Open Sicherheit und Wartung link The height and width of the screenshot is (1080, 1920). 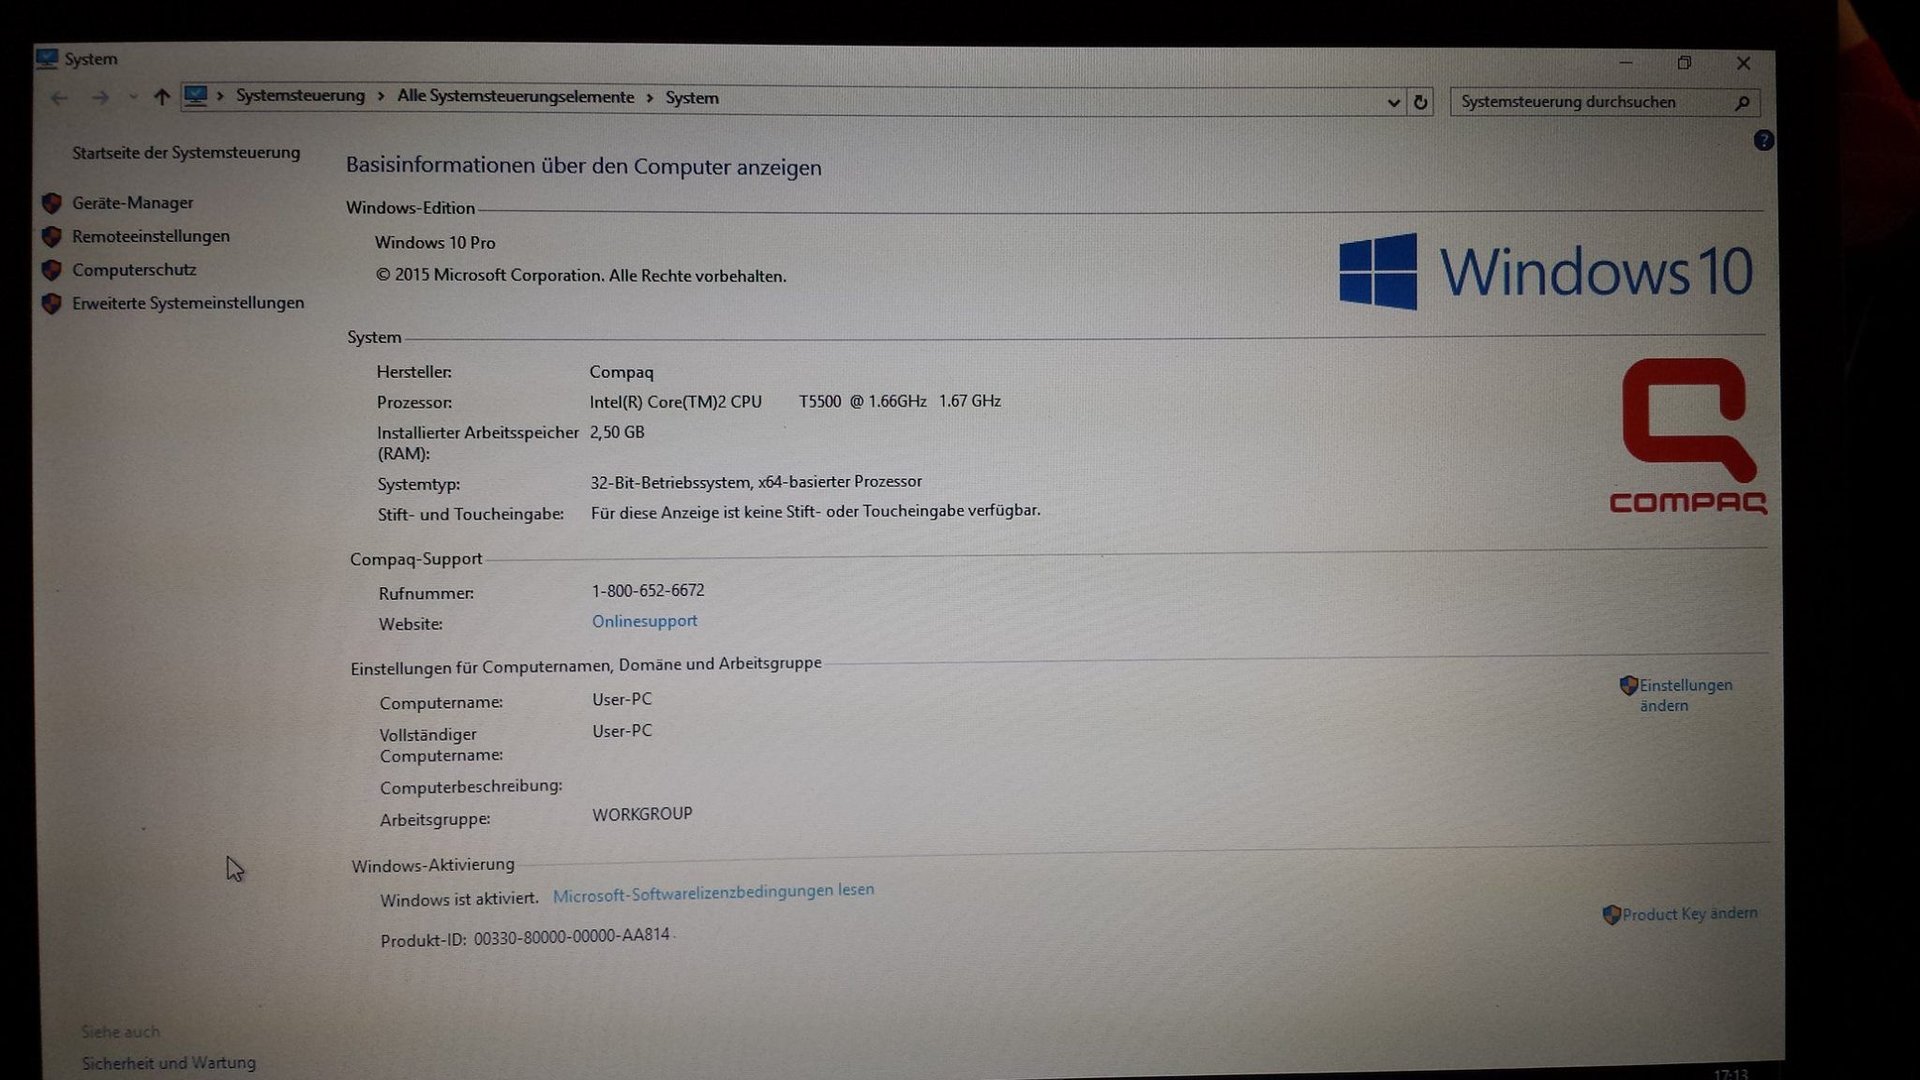pos(169,1063)
